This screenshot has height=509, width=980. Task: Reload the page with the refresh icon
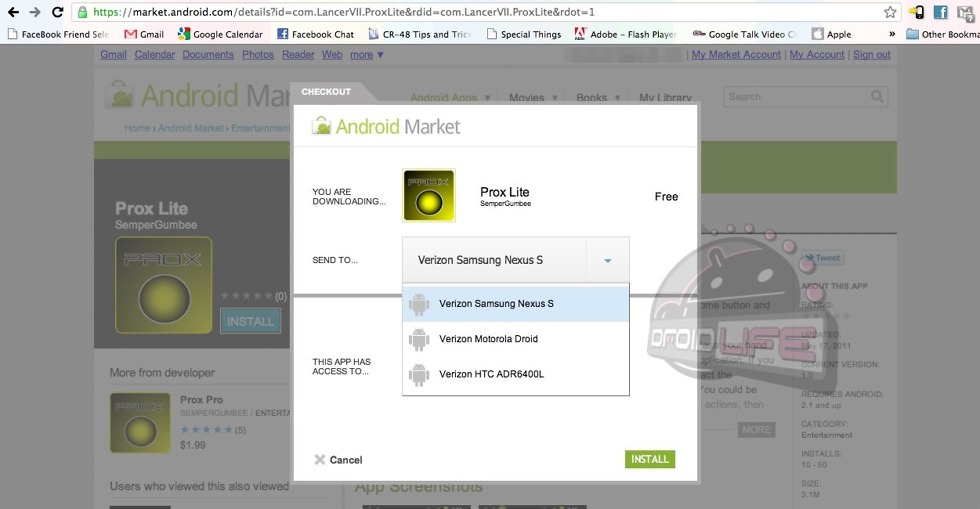(57, 12)
